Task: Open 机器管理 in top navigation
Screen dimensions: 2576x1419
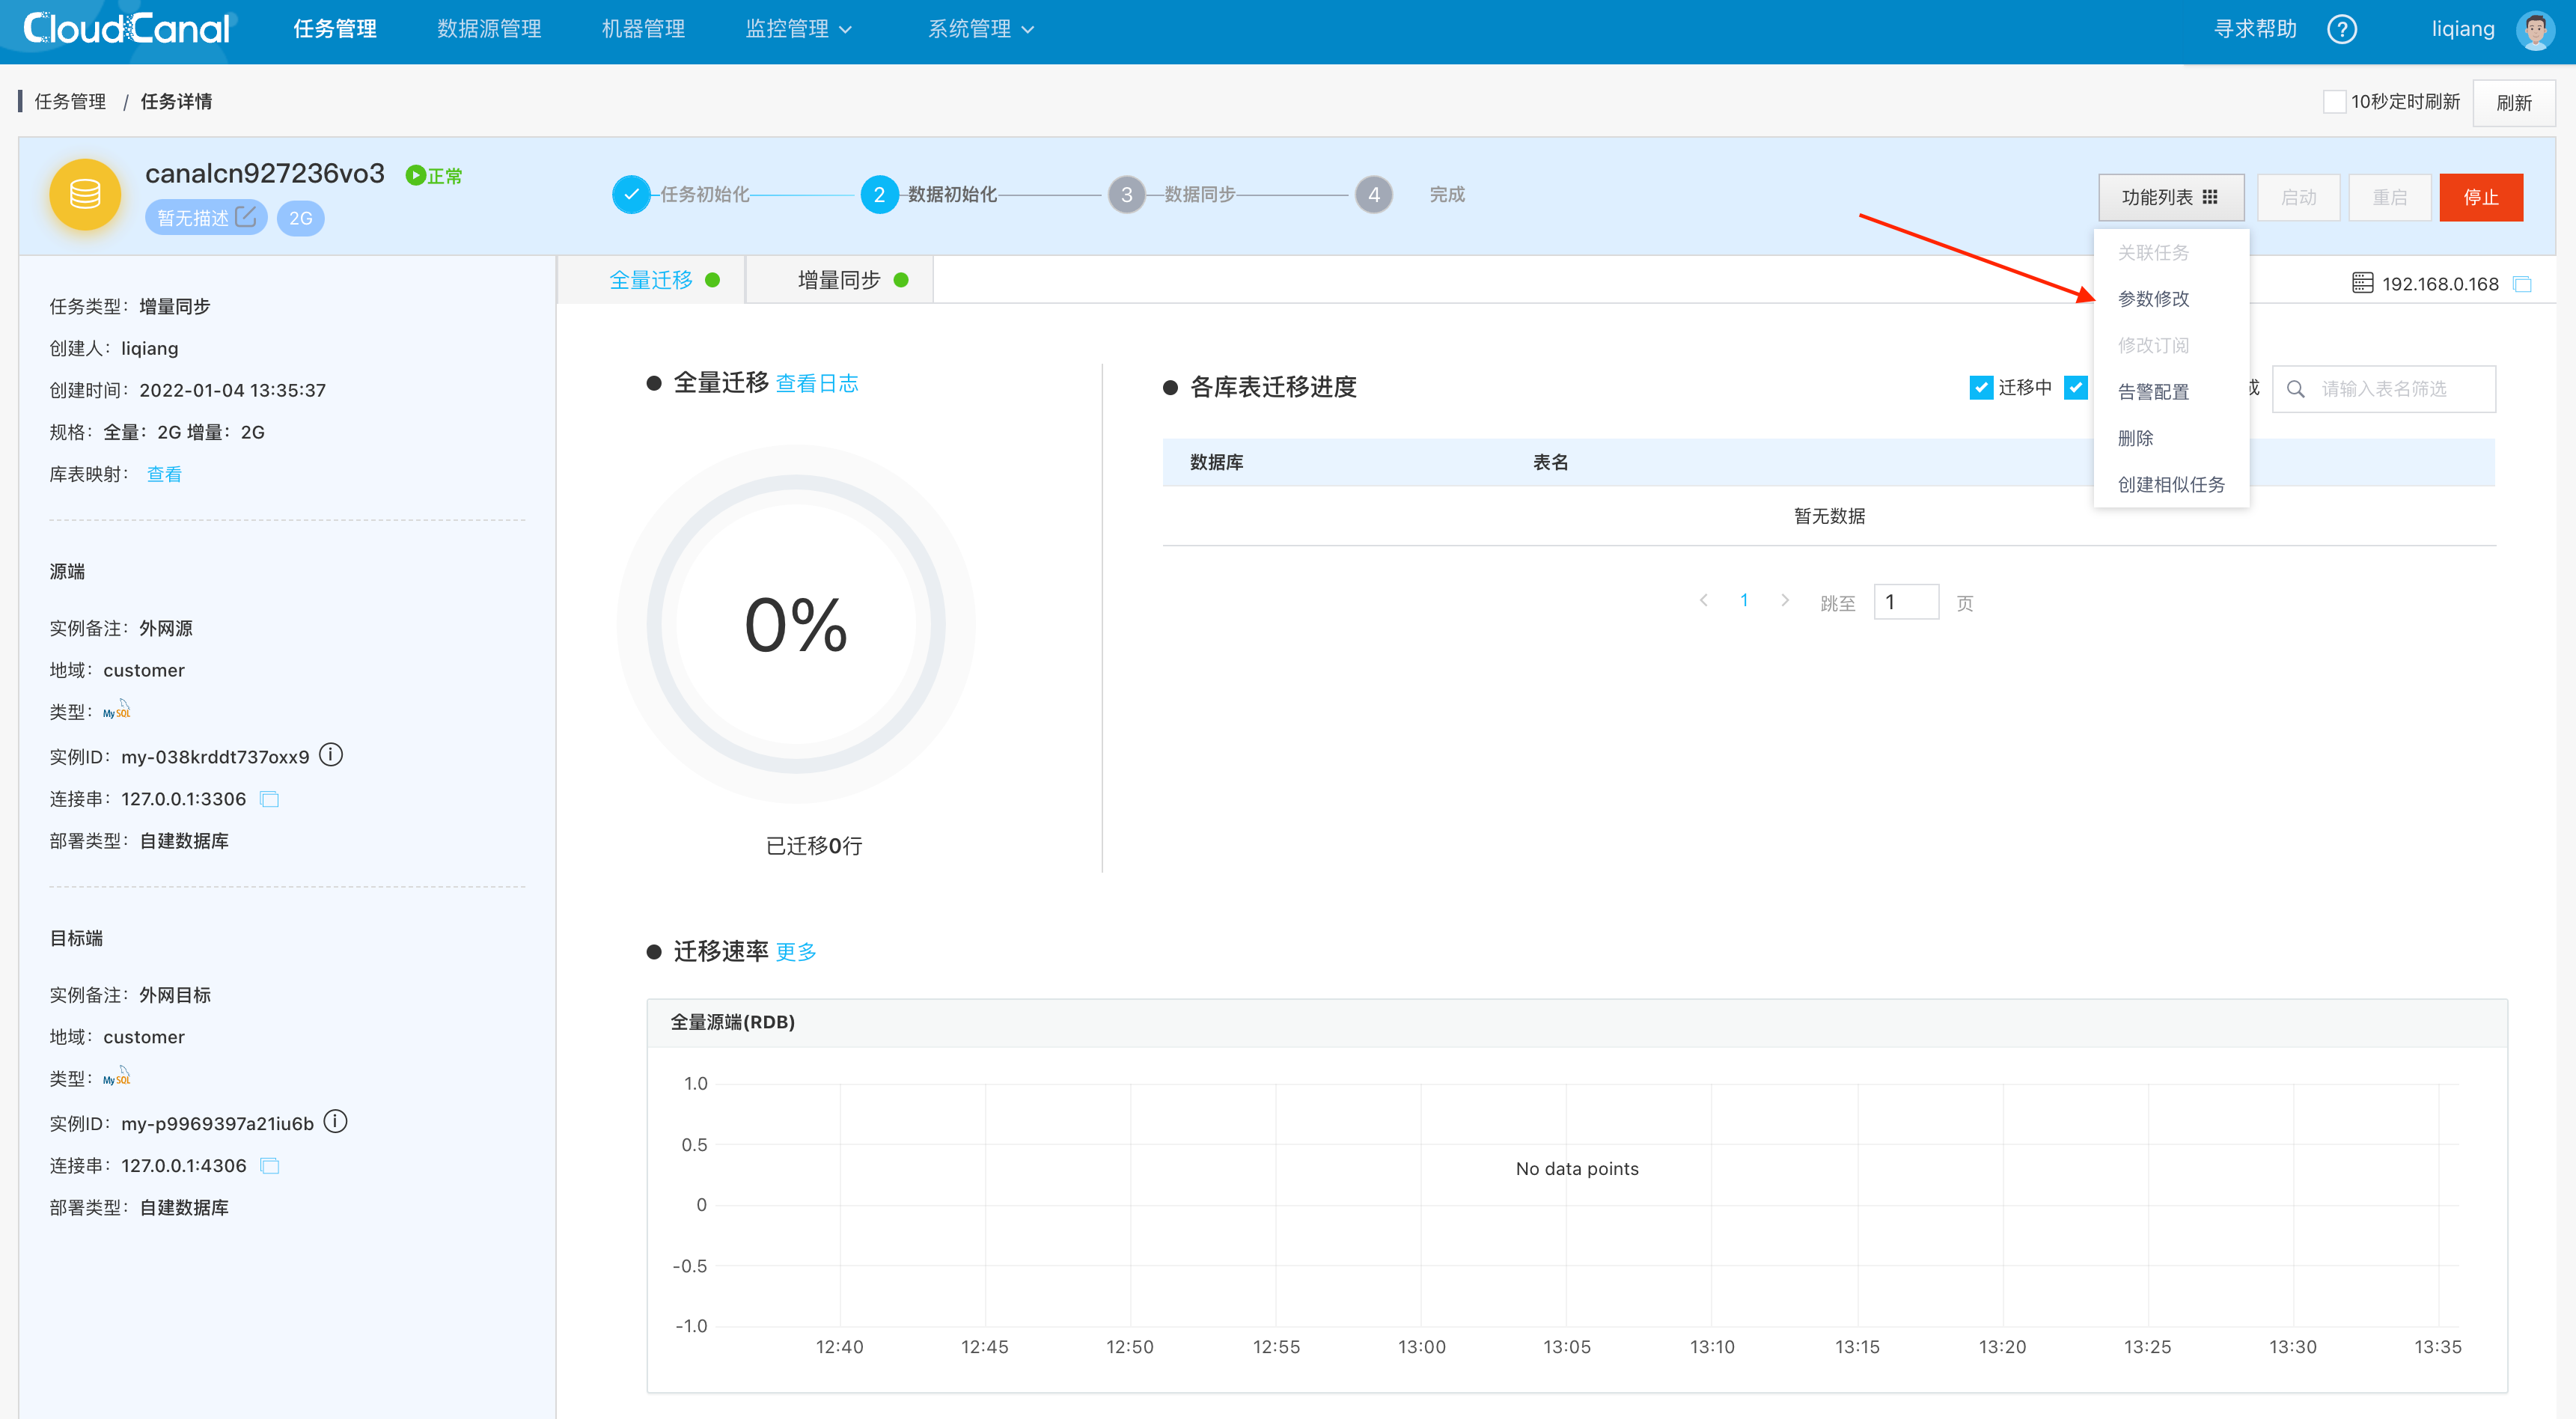Action: tap(643, 29)
